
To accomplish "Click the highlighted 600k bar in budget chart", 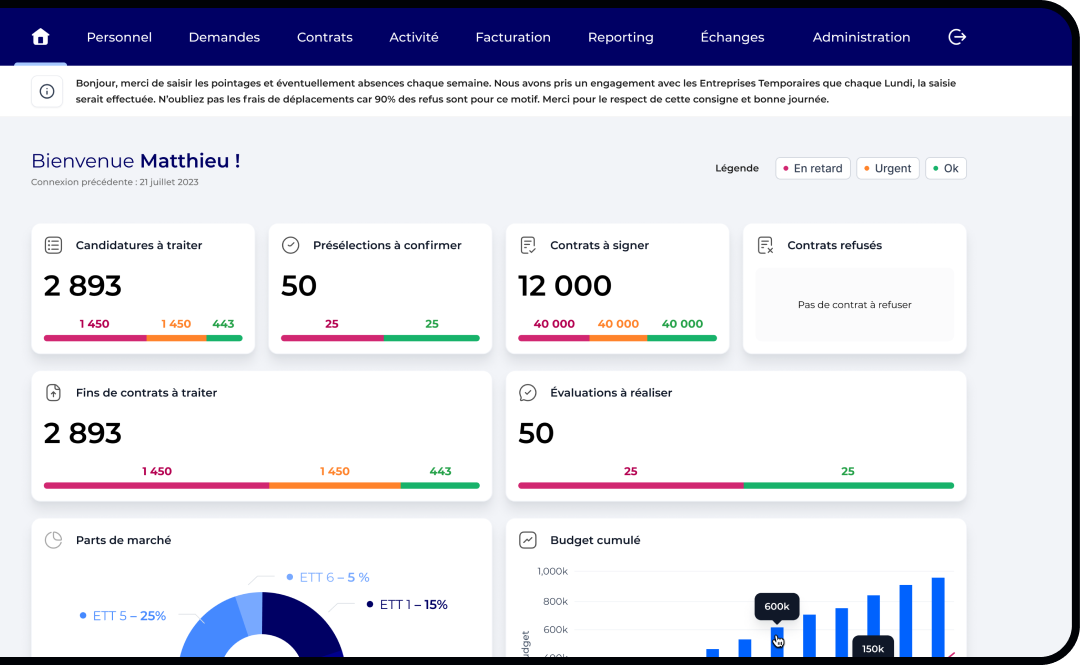I will coord(777,642).
